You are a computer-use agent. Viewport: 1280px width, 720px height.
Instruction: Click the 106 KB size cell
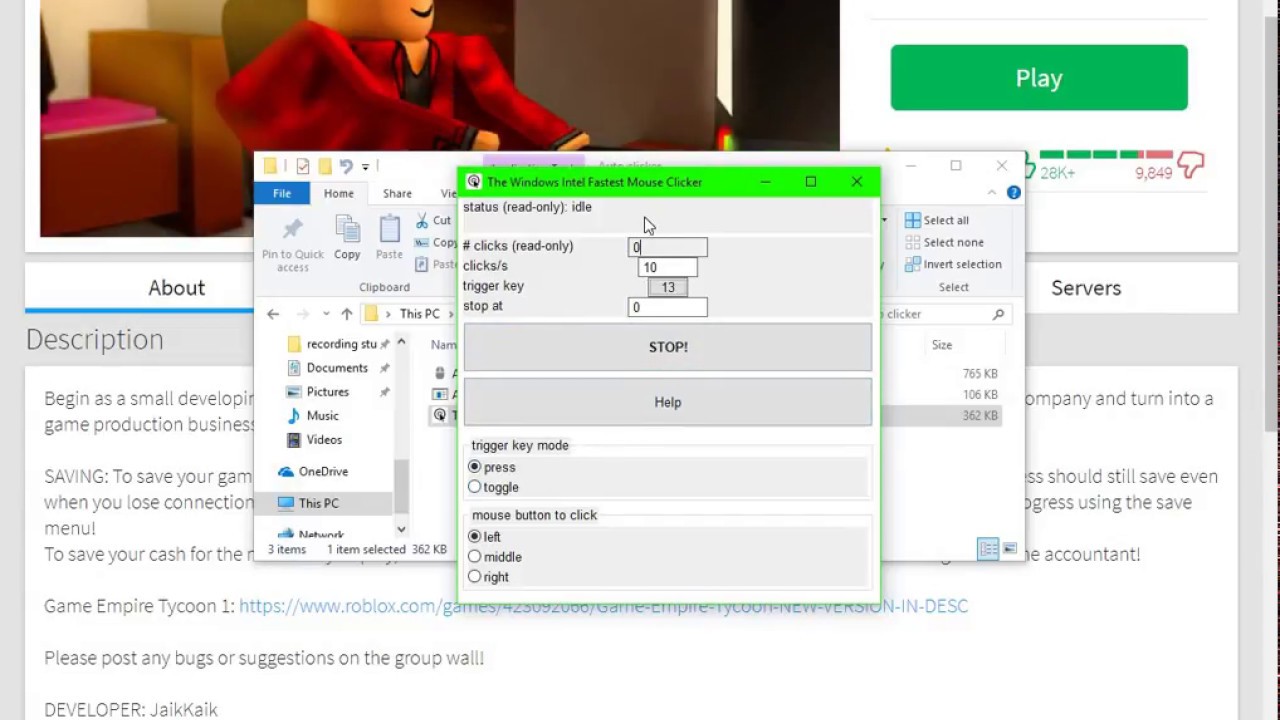[x=980, y=394]
